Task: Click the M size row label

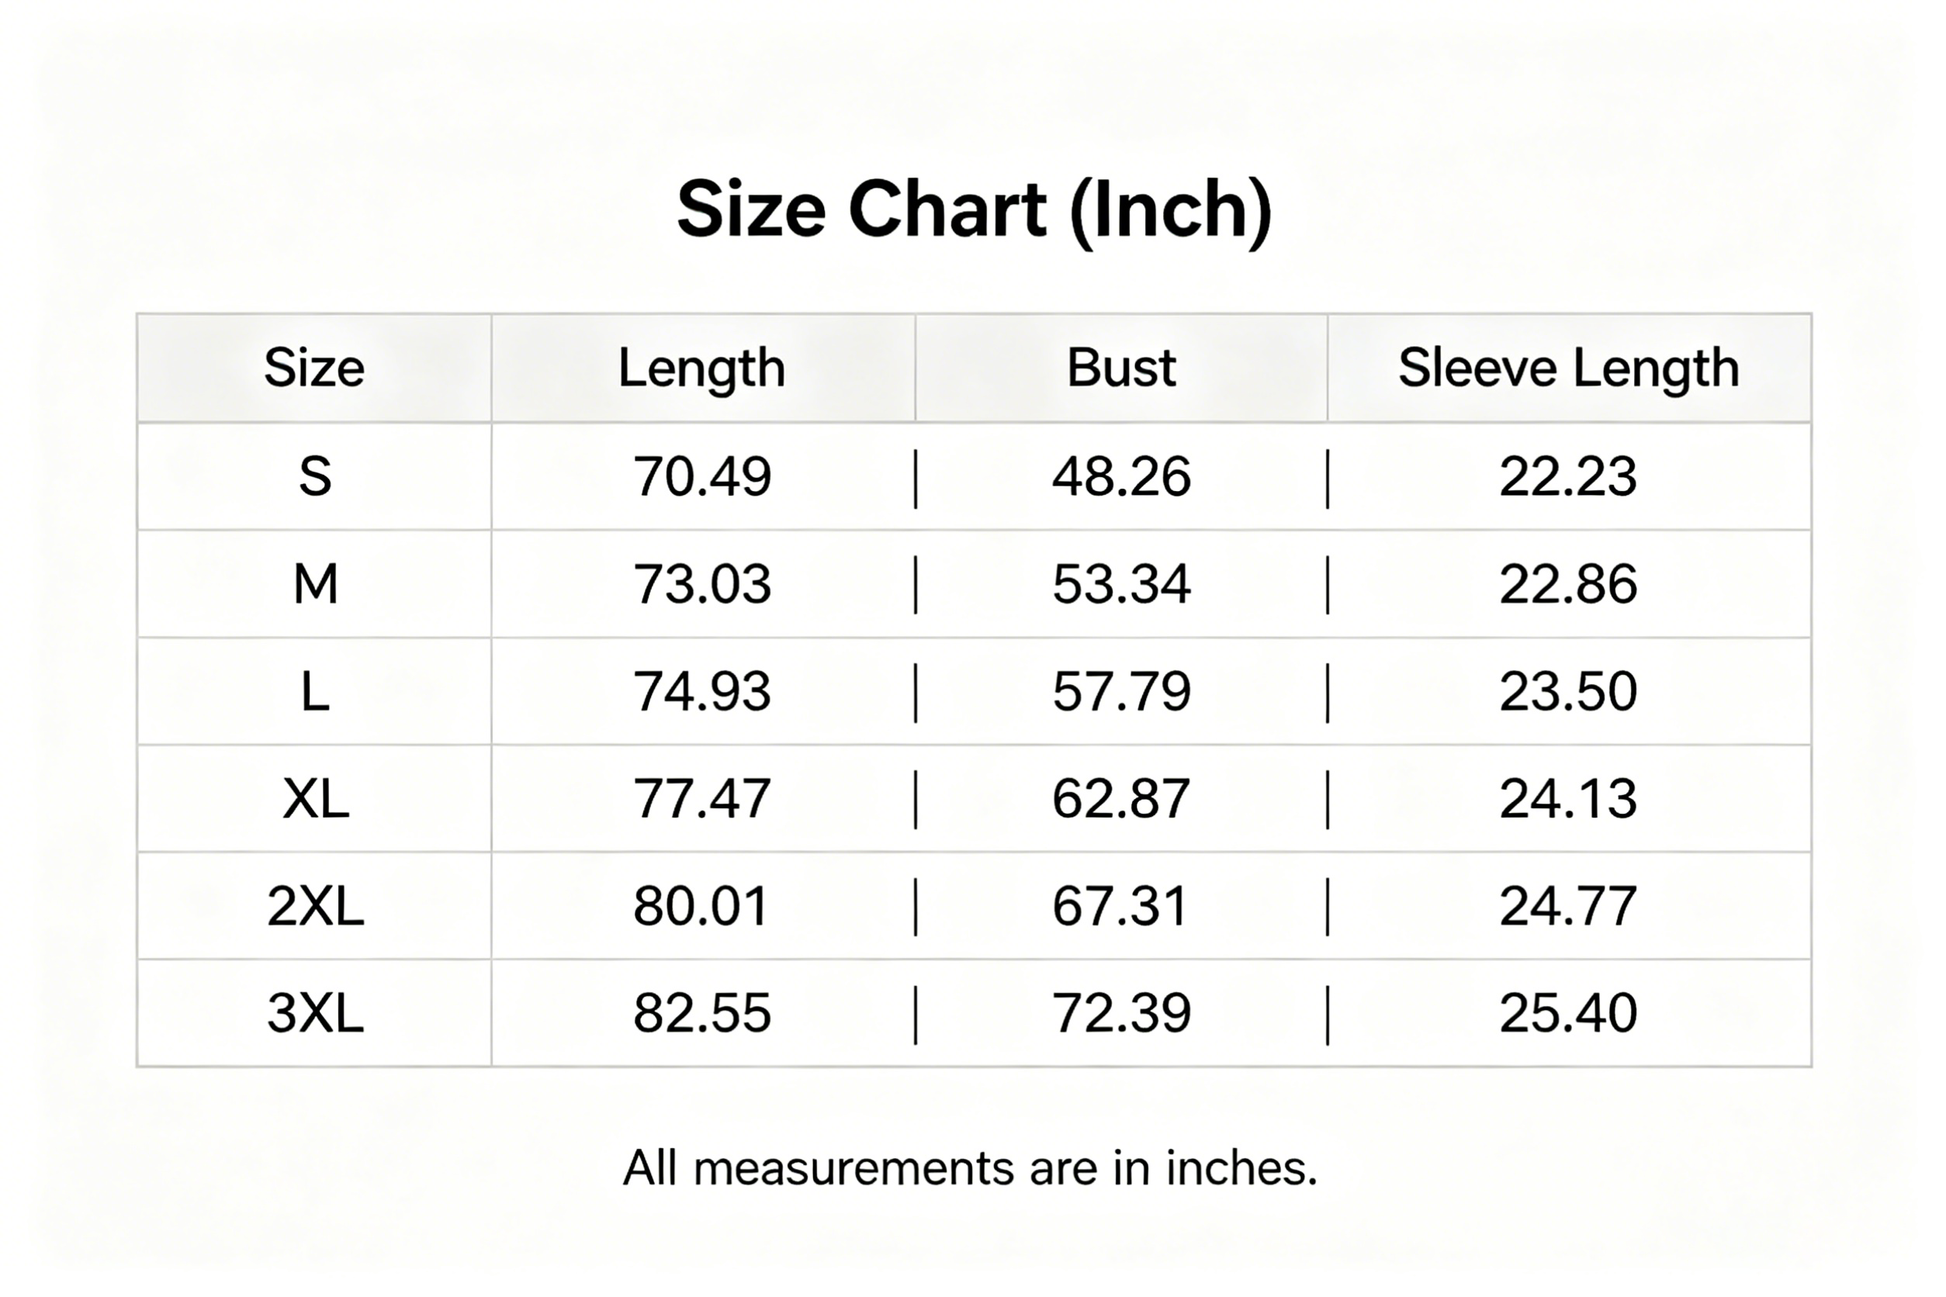Action: coord(315,584)
